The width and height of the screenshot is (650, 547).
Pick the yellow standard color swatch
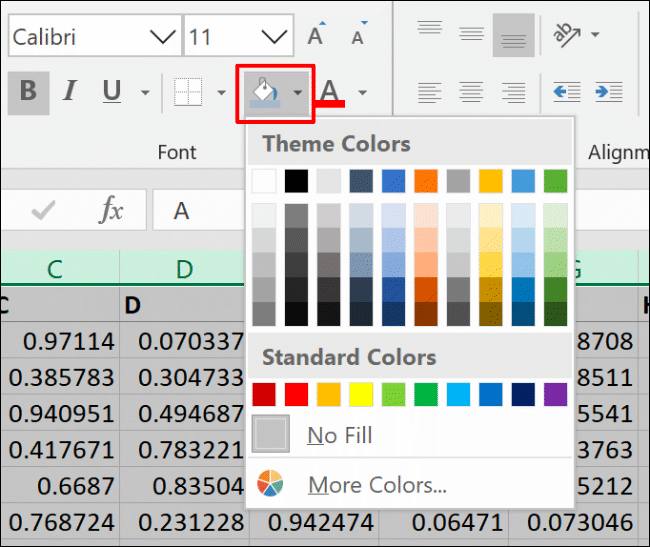click(x=360, y=394)
